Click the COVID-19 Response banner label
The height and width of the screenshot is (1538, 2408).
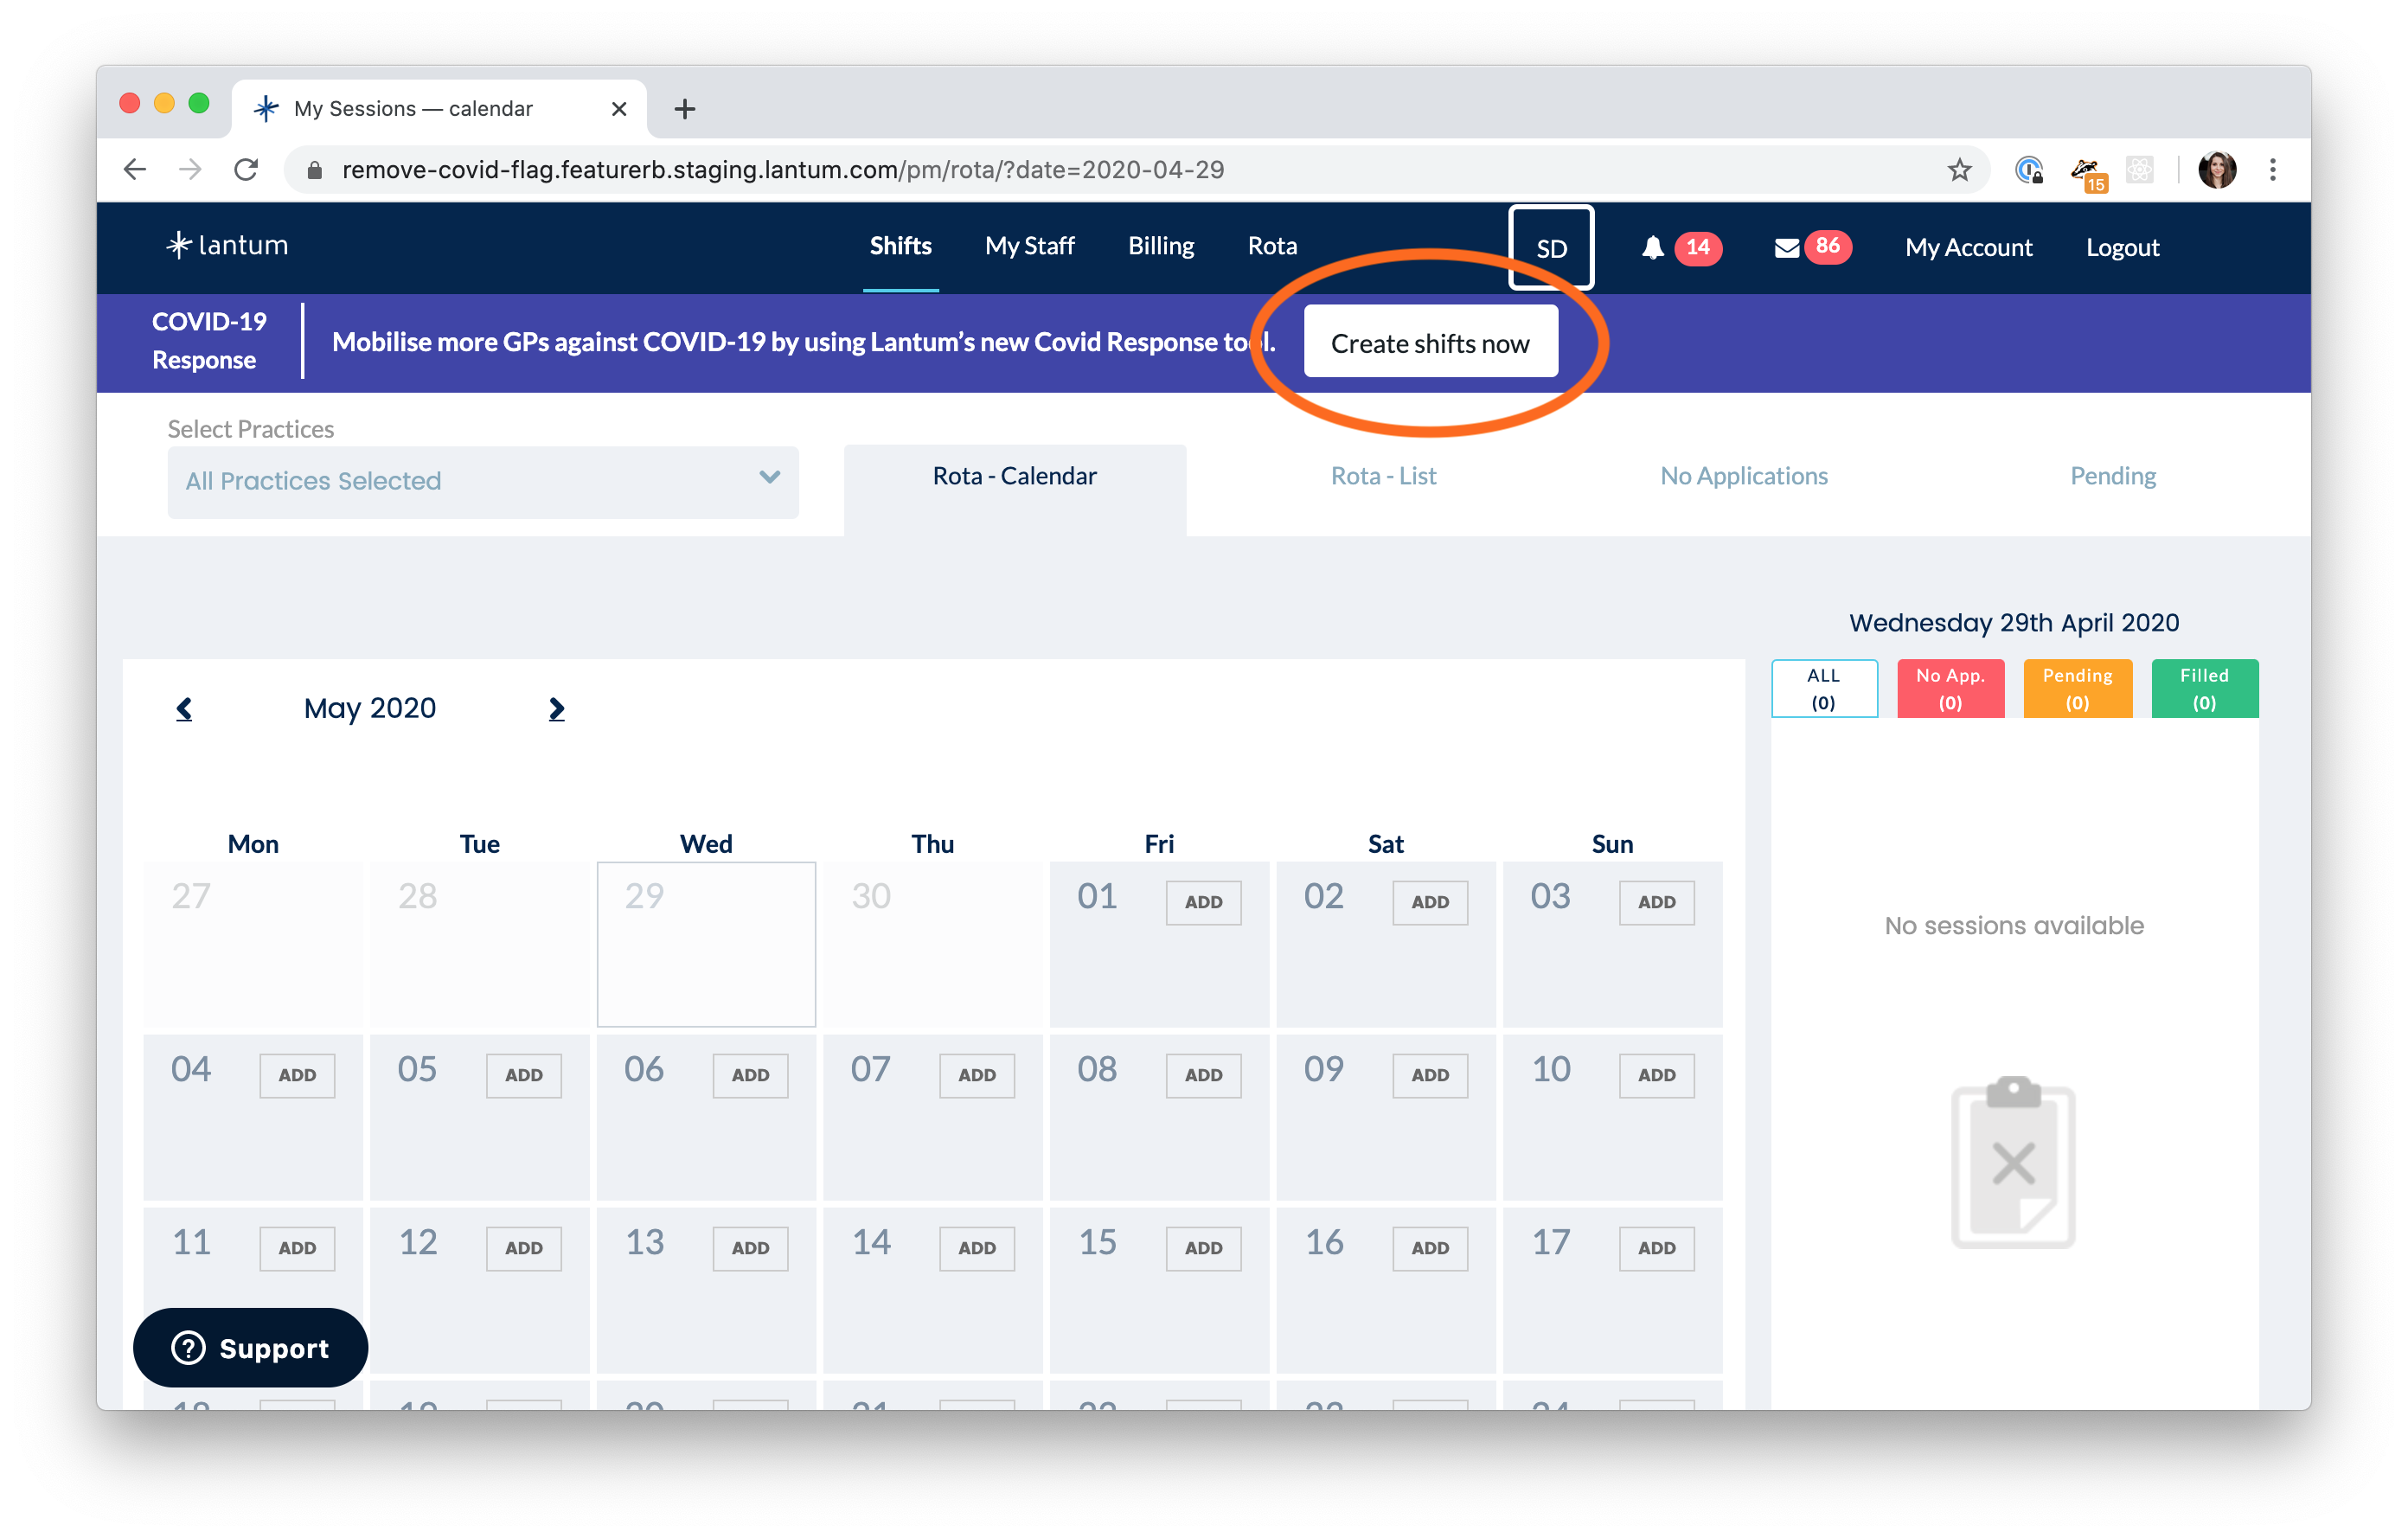pos(209,341)
